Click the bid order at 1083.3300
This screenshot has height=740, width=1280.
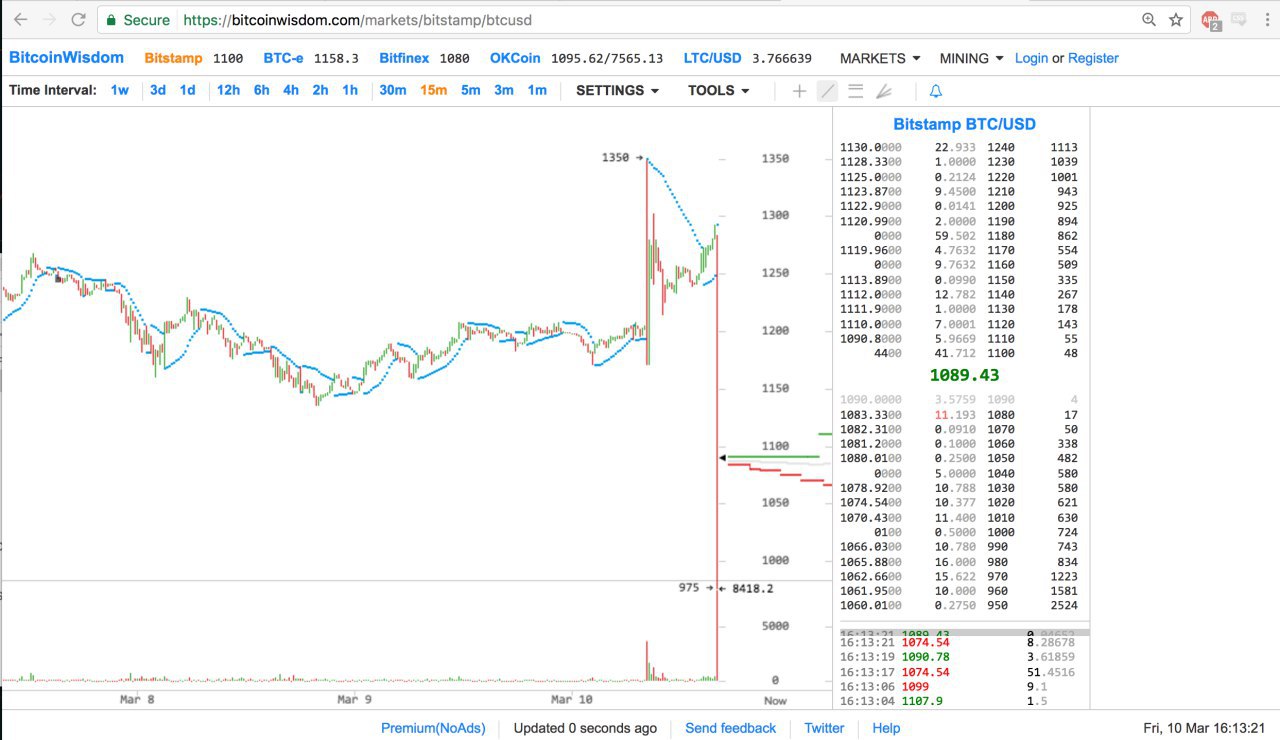click(x=908, y=415)
